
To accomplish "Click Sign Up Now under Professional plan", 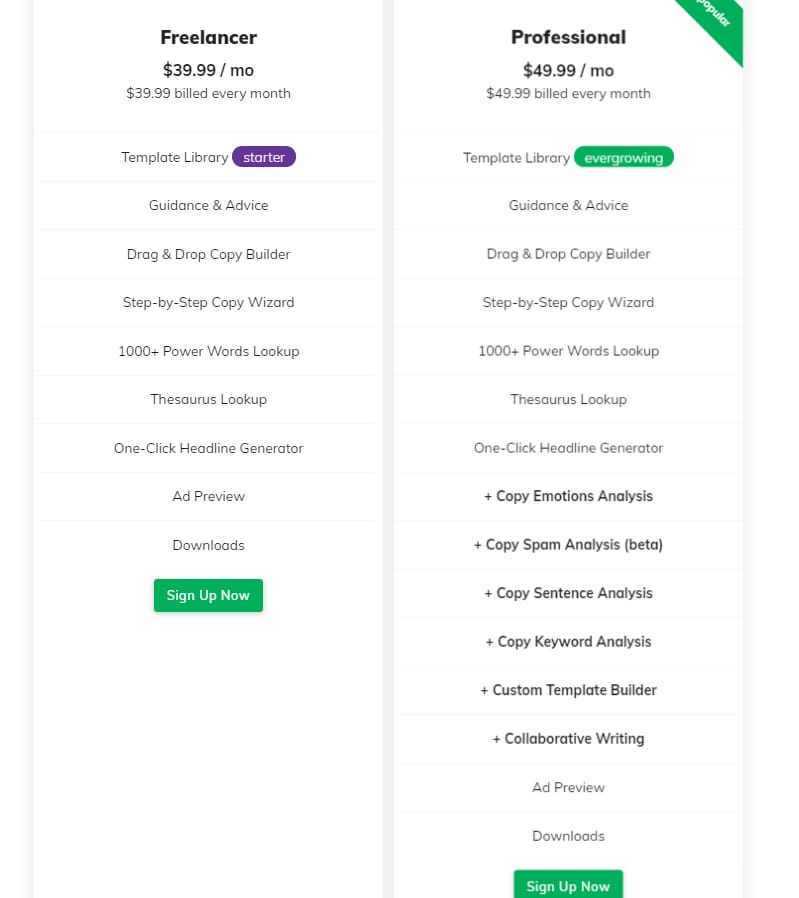I will click(x=568, y=885).
